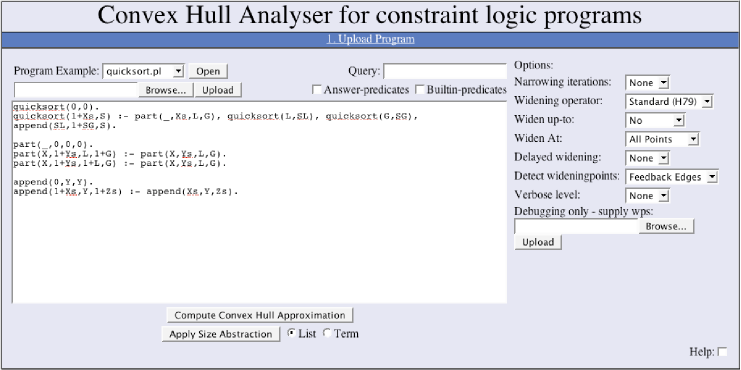Screen dimensions: 741x370
Task: Click Upload next to the program Browse button
Action: 218,90
